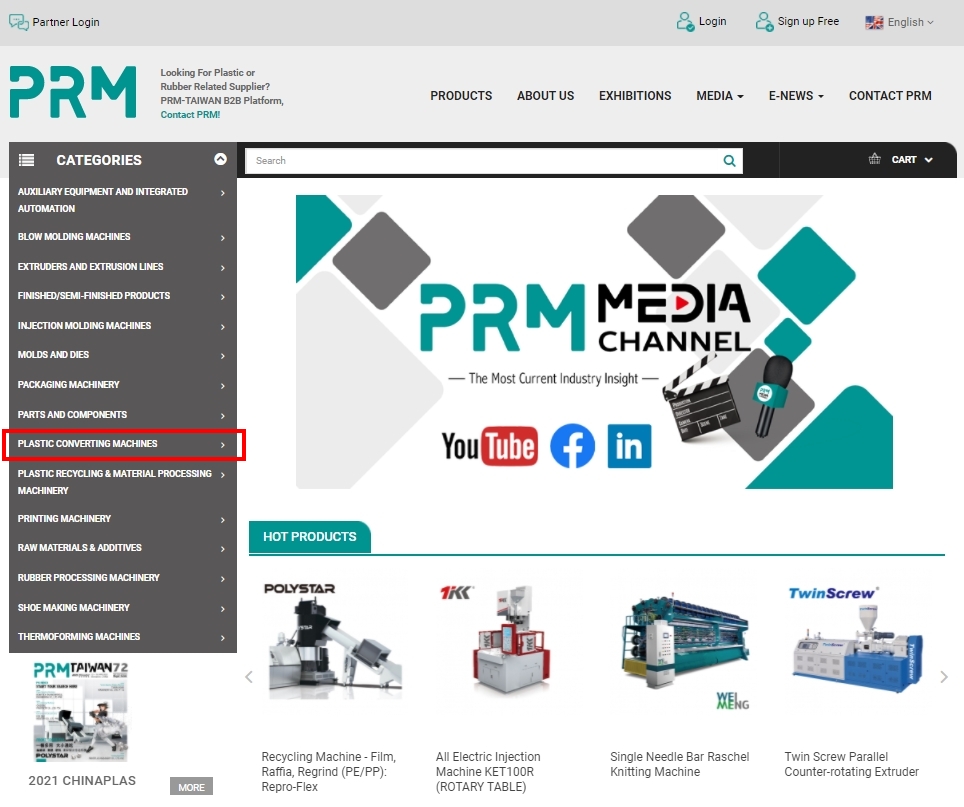This screenshot has height=807, width=964.
Task: Click the categories list icon
Action: [x=26, y=160]
